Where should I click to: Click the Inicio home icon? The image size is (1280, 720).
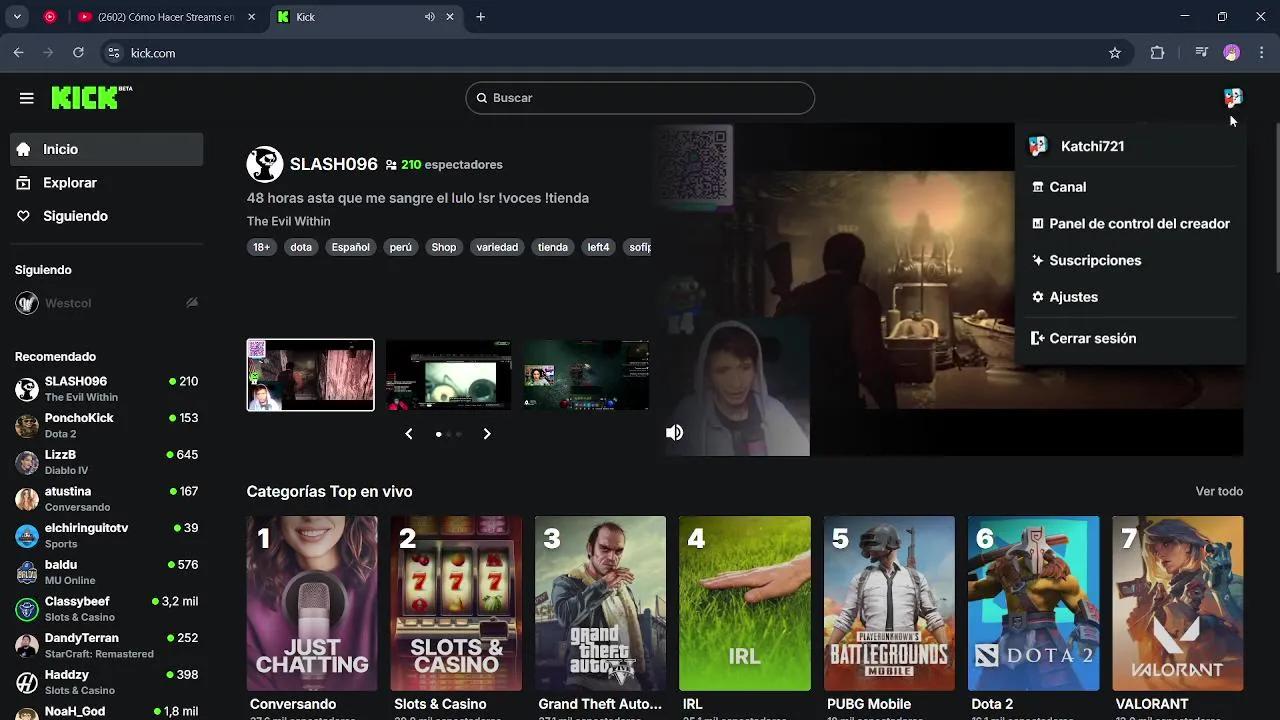[x=24, y=149]
